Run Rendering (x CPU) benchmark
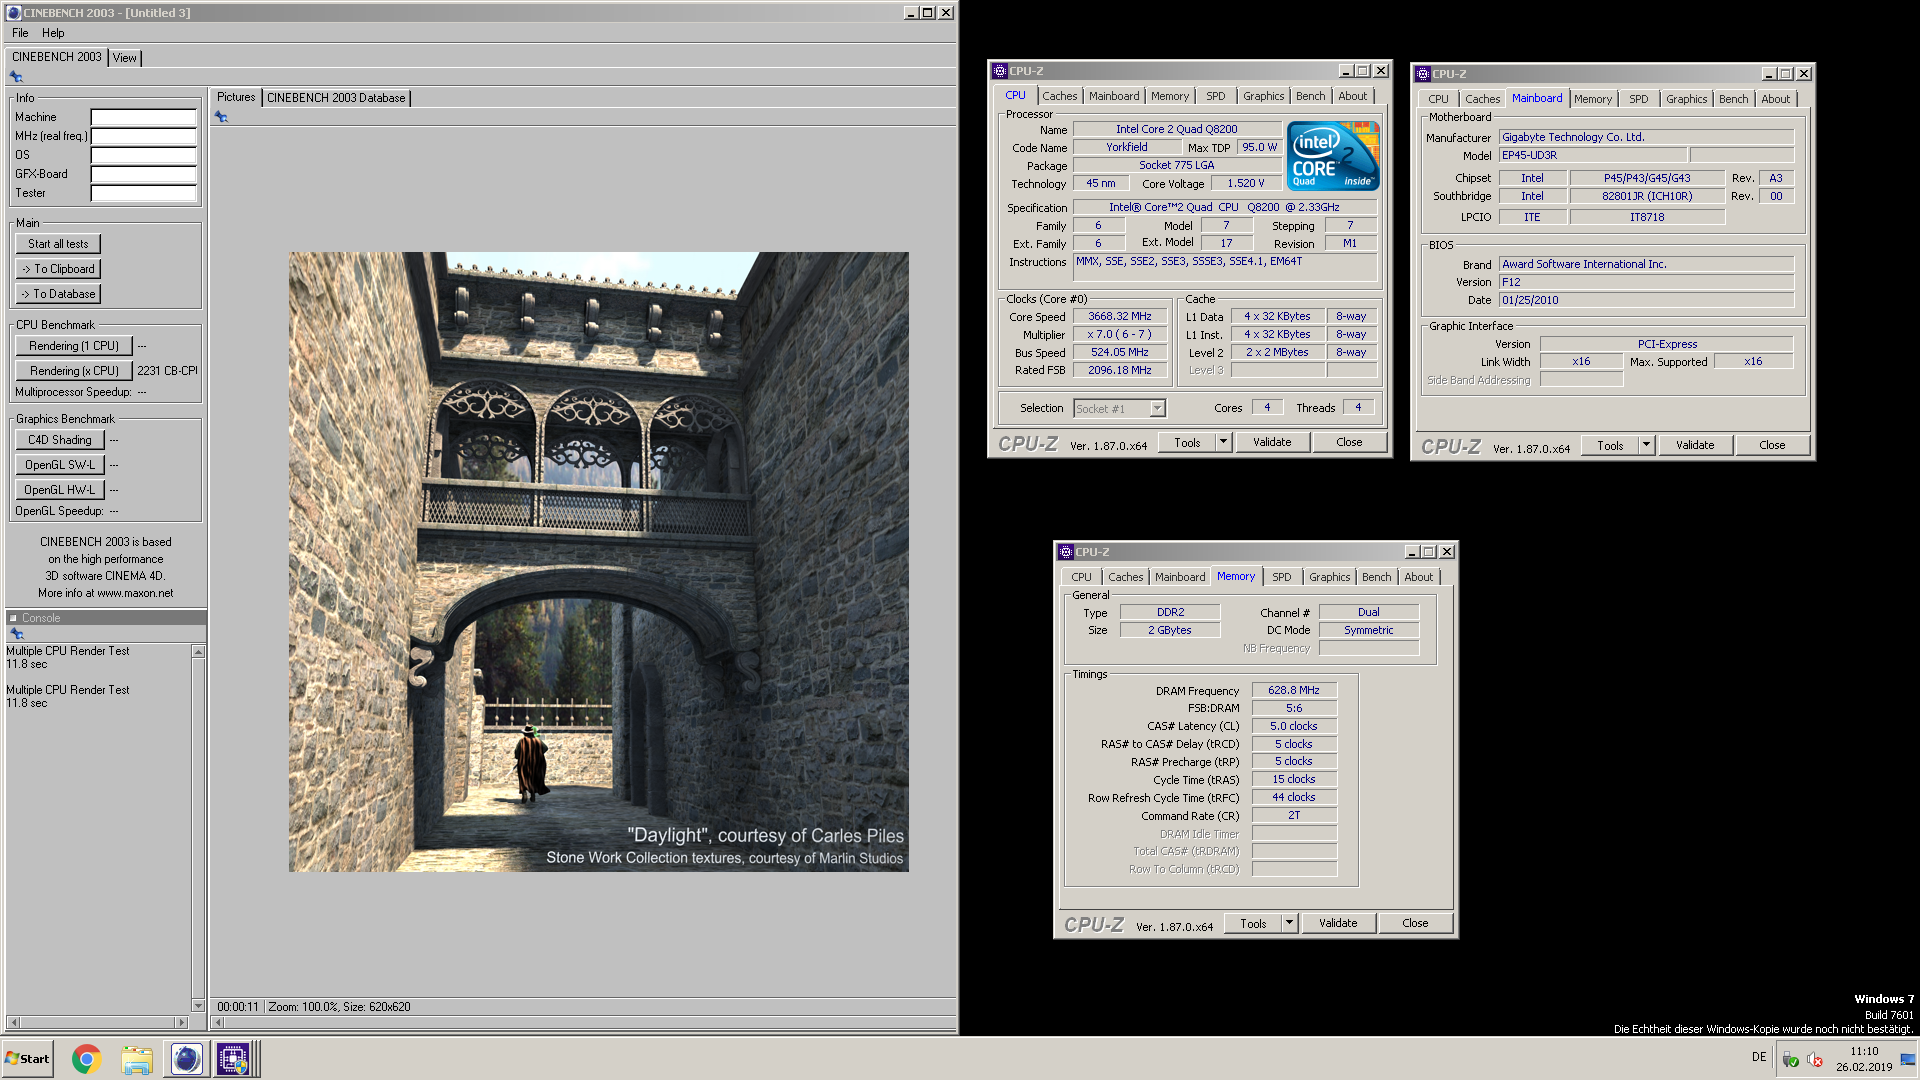 point(74,371)
